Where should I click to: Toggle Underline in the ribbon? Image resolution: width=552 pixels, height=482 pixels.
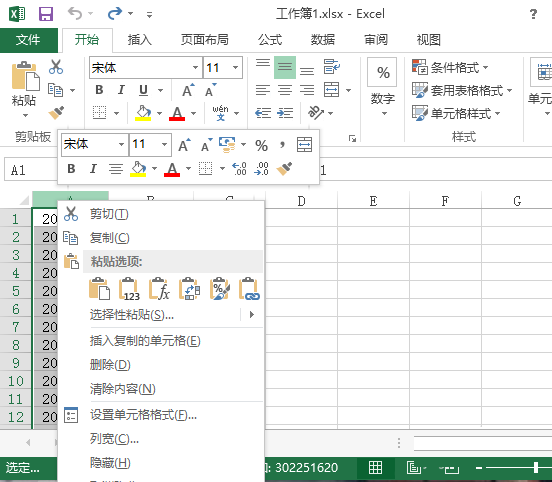[143, 90]
